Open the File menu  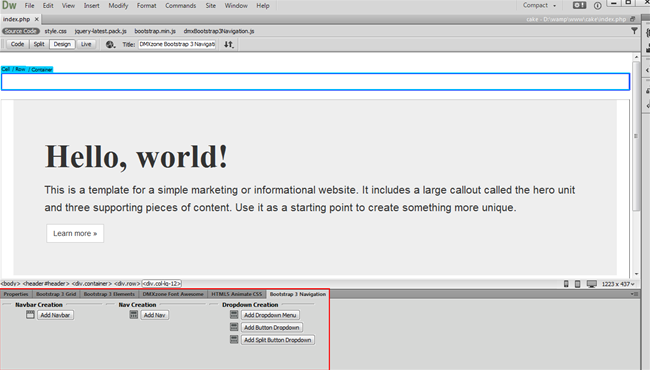pyautogui.click(x=29, y=6)
